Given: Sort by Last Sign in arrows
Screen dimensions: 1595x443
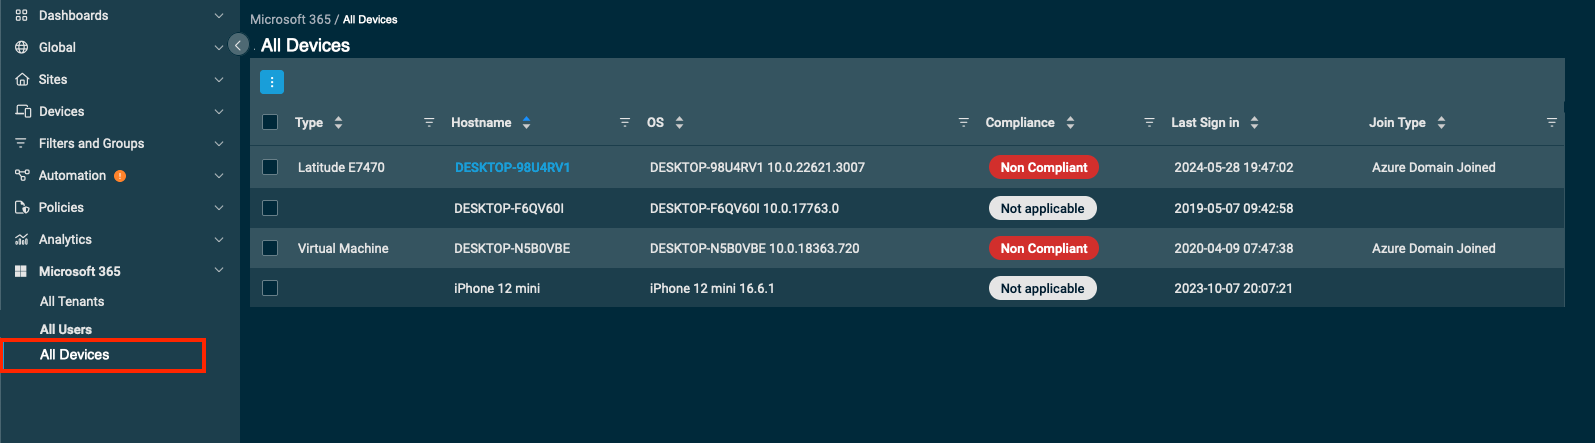Looking at the screenshot, I should coord(1254,123).
